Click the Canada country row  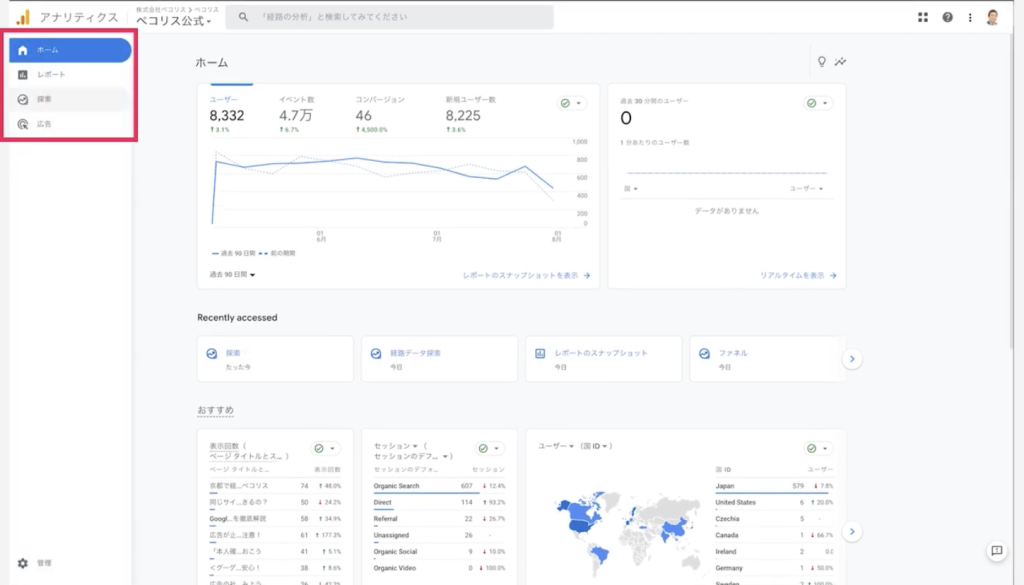[x=774, y=535]
